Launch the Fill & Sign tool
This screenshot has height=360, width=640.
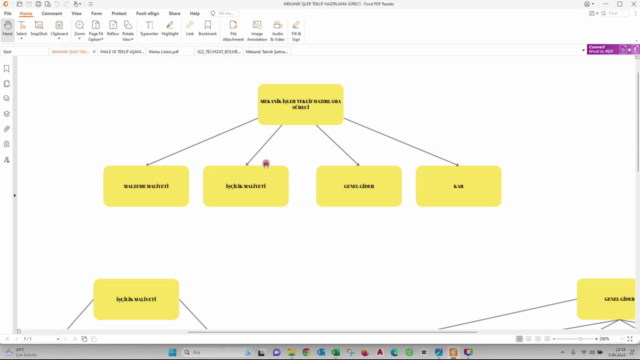tap(296, 31)
